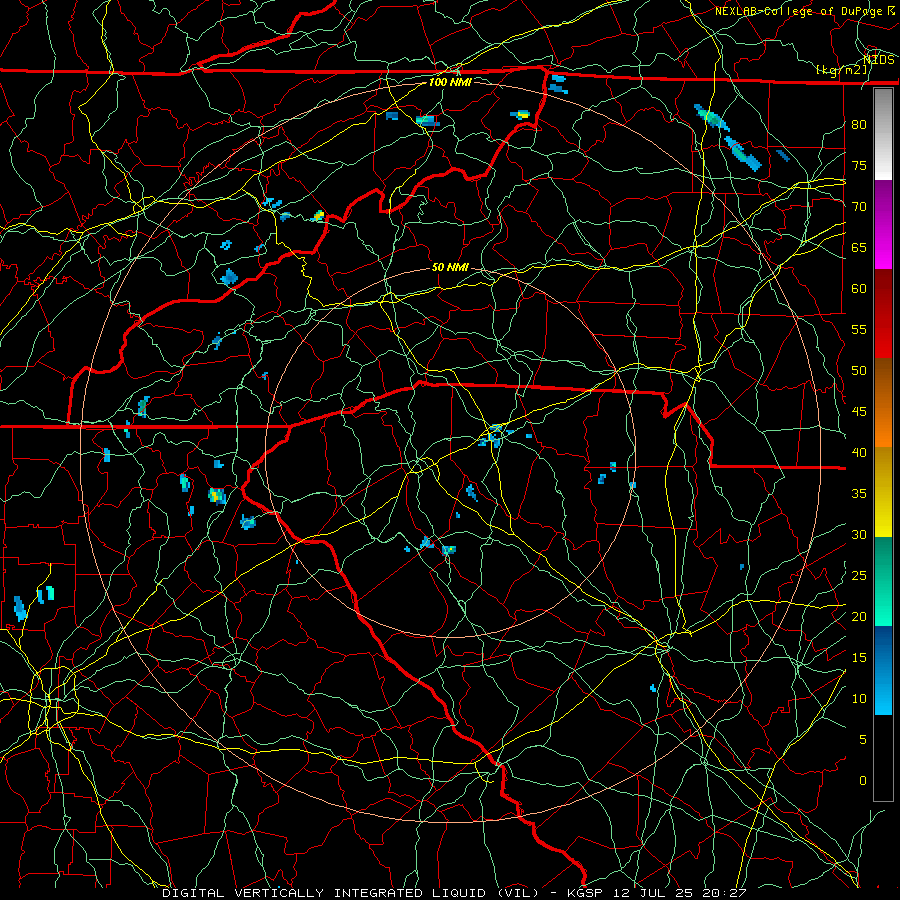This screenshot has width=900, height=900.
Task: Click the scale value "15"
Action: click(859, 658)
